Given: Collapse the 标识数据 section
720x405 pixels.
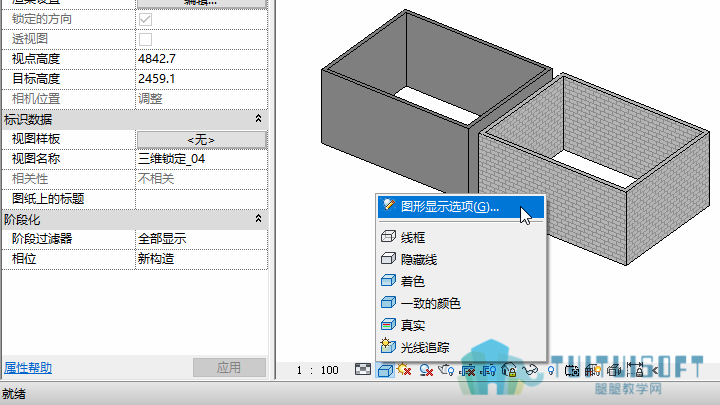Looking at the screenshot, I should pos(259,119).
